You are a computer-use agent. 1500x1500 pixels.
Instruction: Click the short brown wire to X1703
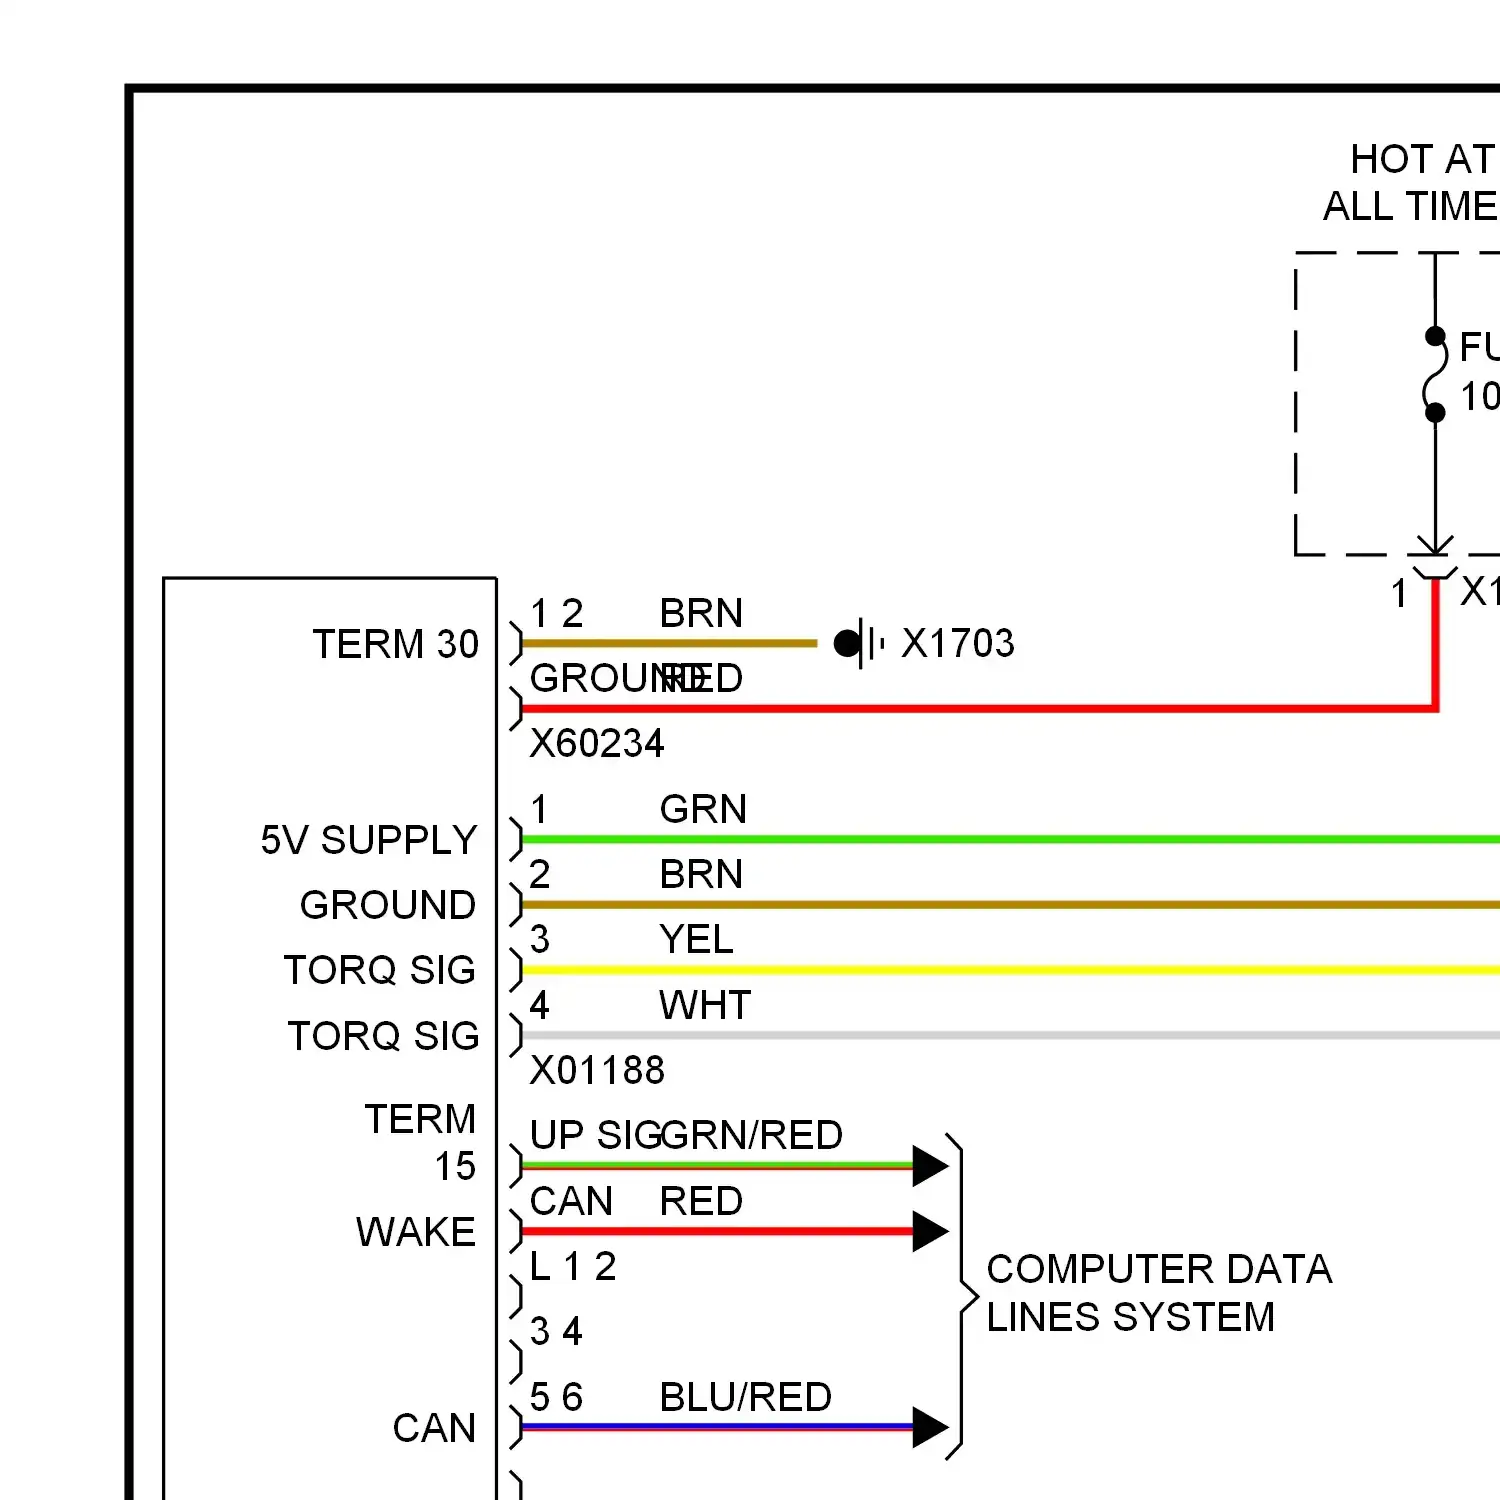[669, 643]
